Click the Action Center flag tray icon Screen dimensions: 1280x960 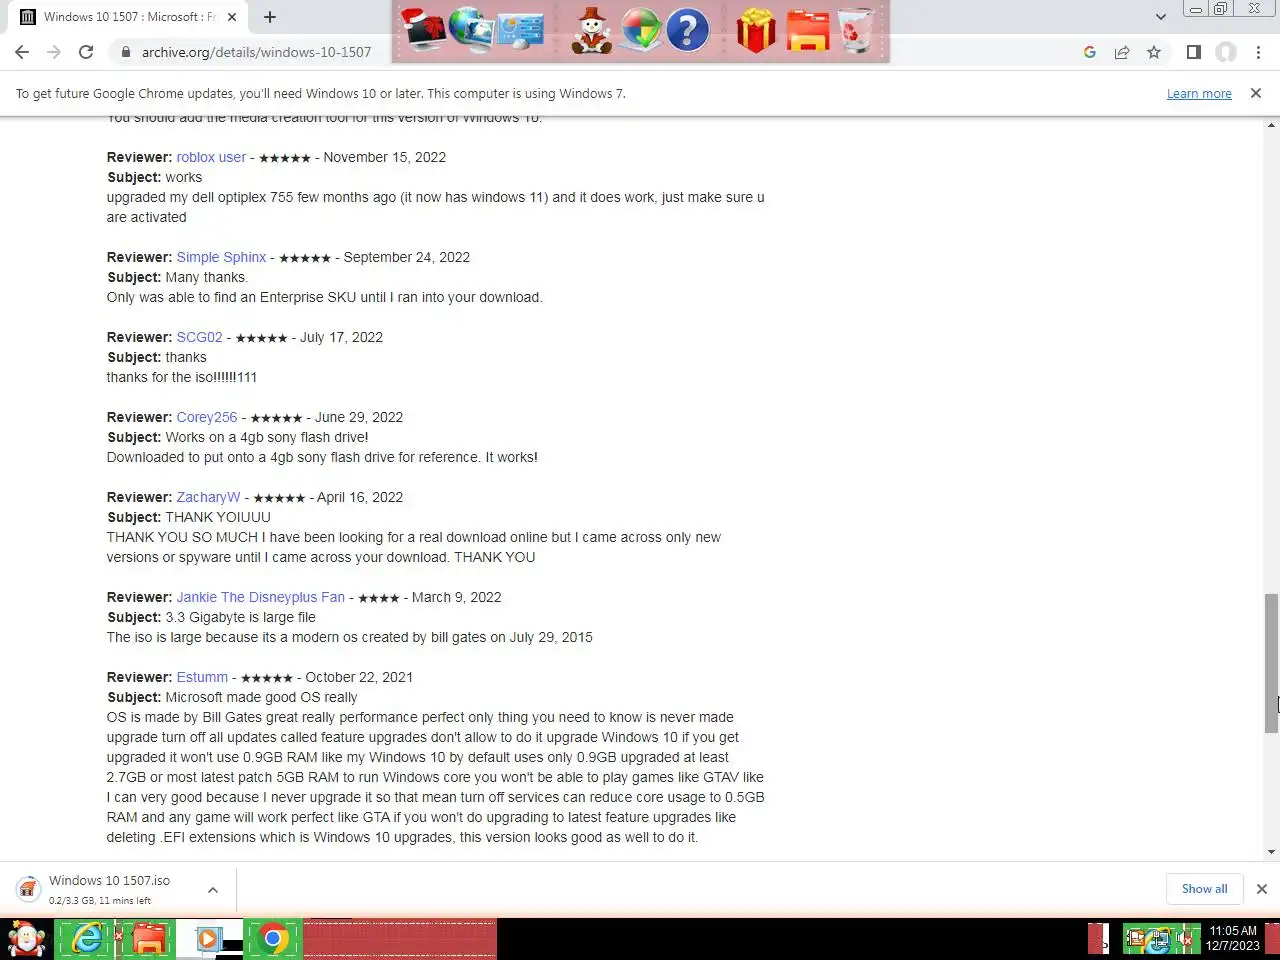pos(1135,939)
